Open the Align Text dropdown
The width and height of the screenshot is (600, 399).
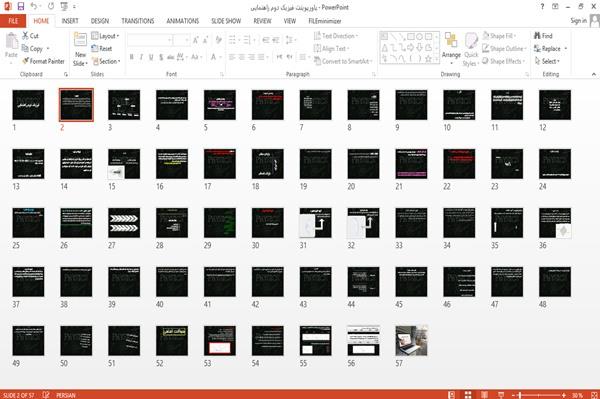(x=331, y=49)
